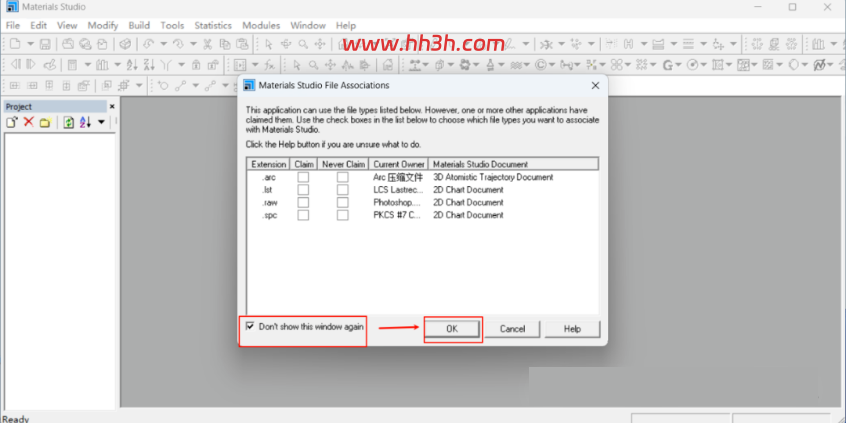Viewport: 846px width, 423px height.
Task: Open the File menu
Action: pos(12,25)
